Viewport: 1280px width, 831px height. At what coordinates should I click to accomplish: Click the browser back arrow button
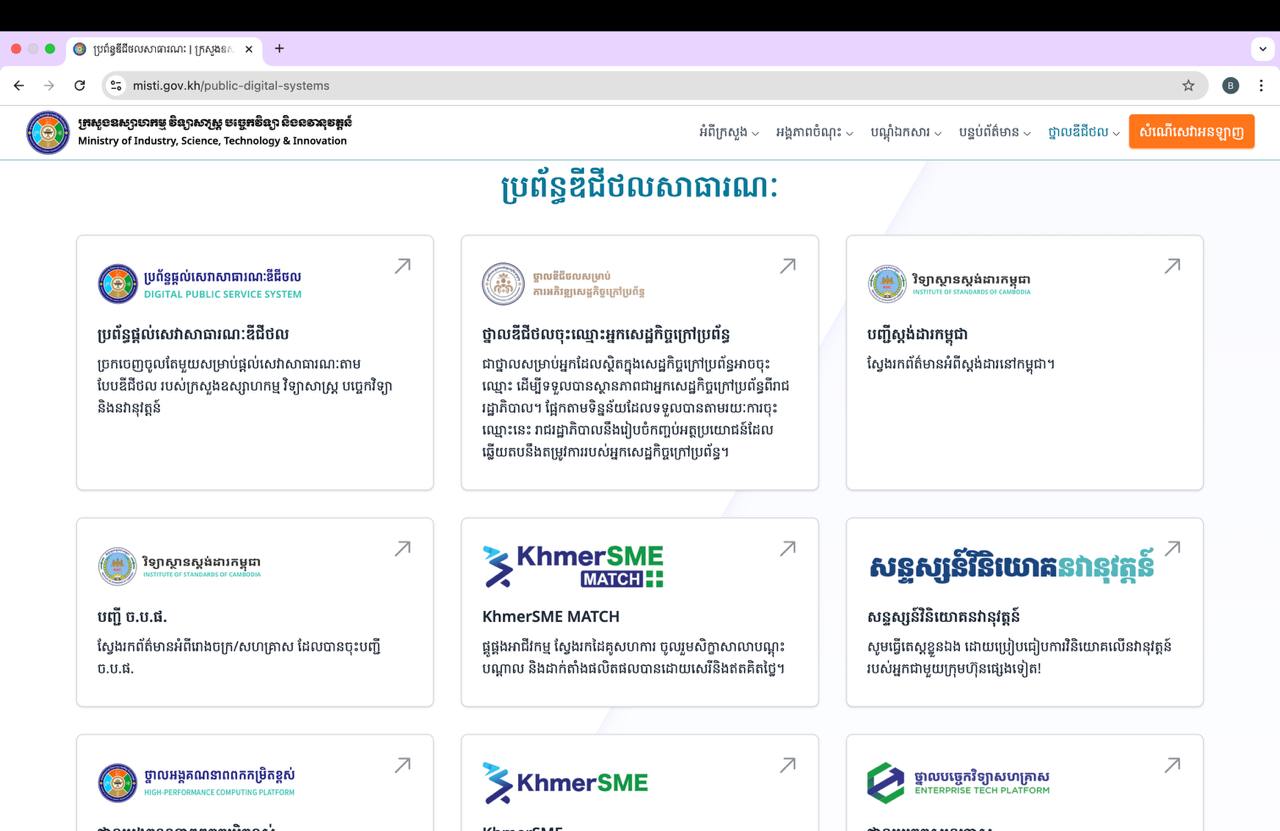(19, 86)
